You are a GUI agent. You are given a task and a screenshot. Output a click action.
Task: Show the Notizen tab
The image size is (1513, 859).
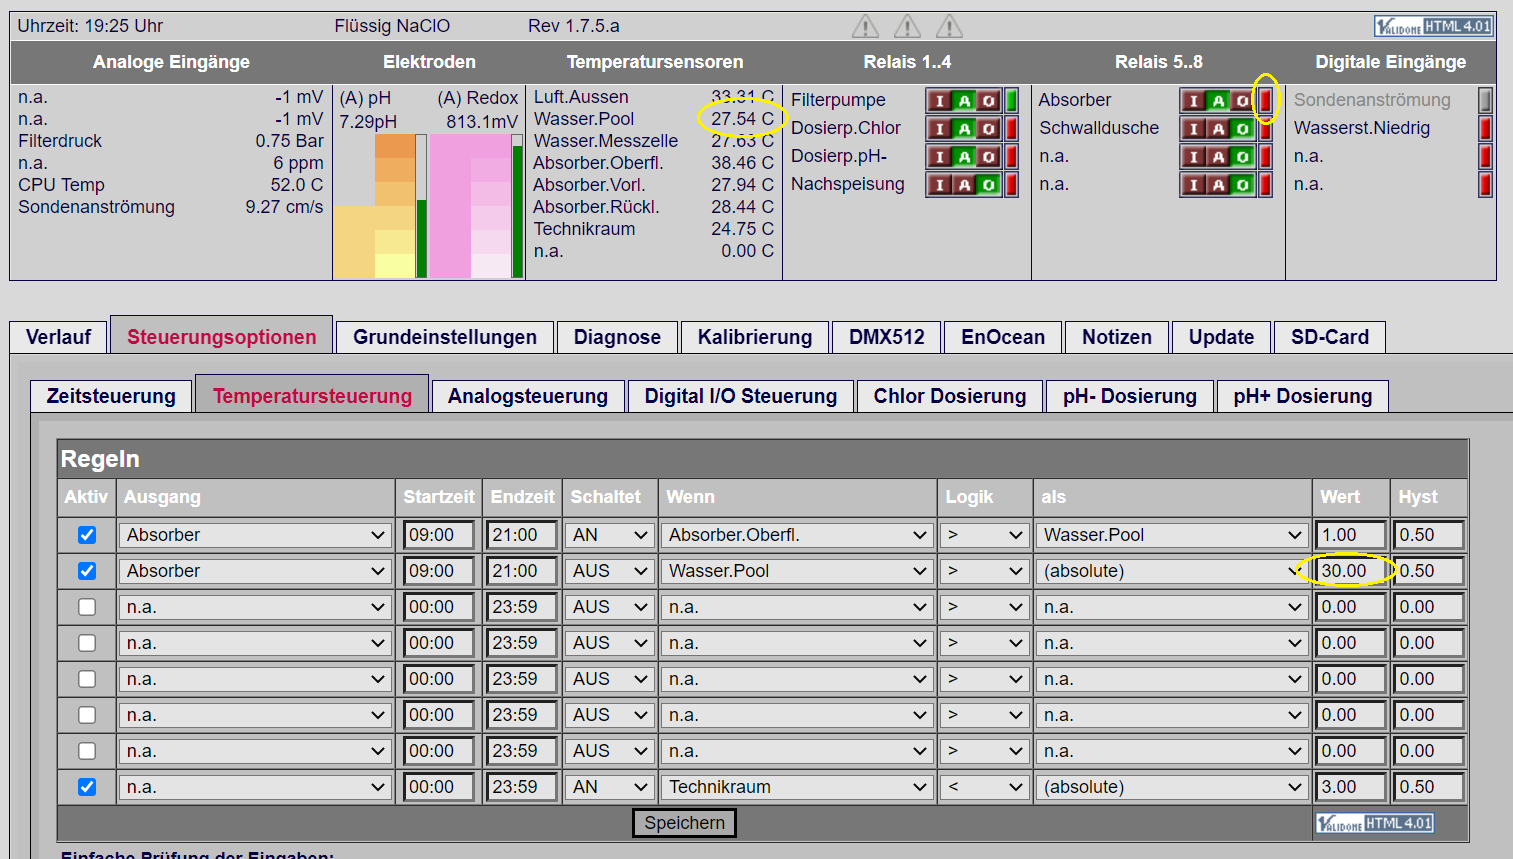pyautogui.click(x=1117, y=337)
